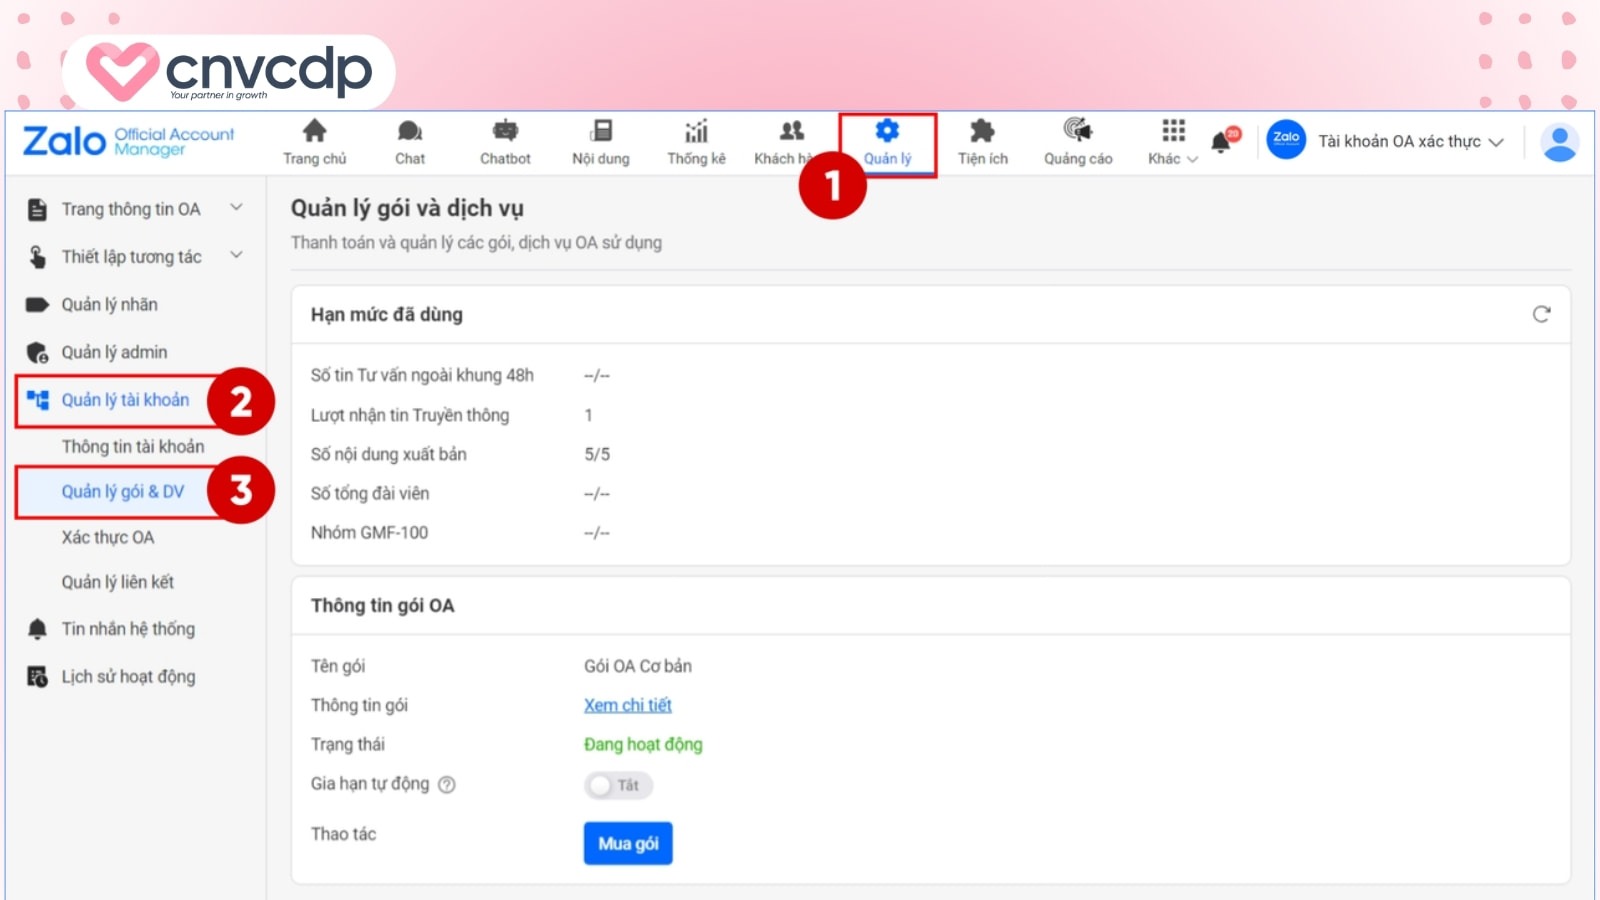Expand the Trang thông tin OA chevron
The height and width of the screenshot is (900, 1600).
(x=237, y=208)
